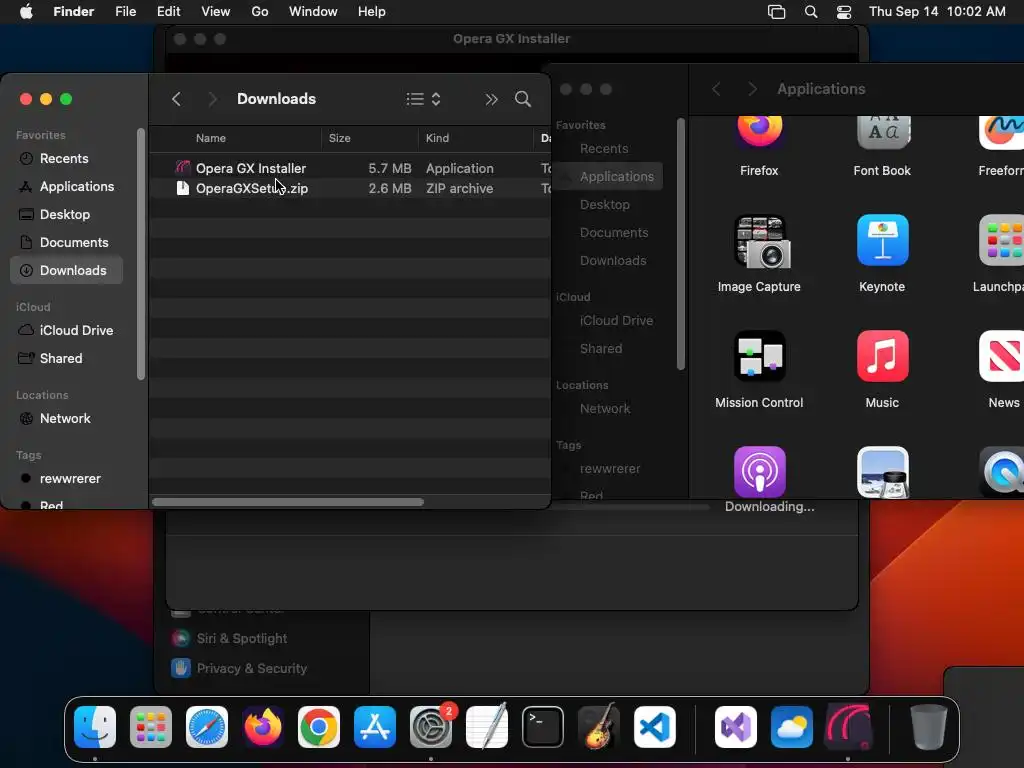1024x768 pixels.
Task: Select the Opera GX Installer file row
Action: click(x=350, y=168)
